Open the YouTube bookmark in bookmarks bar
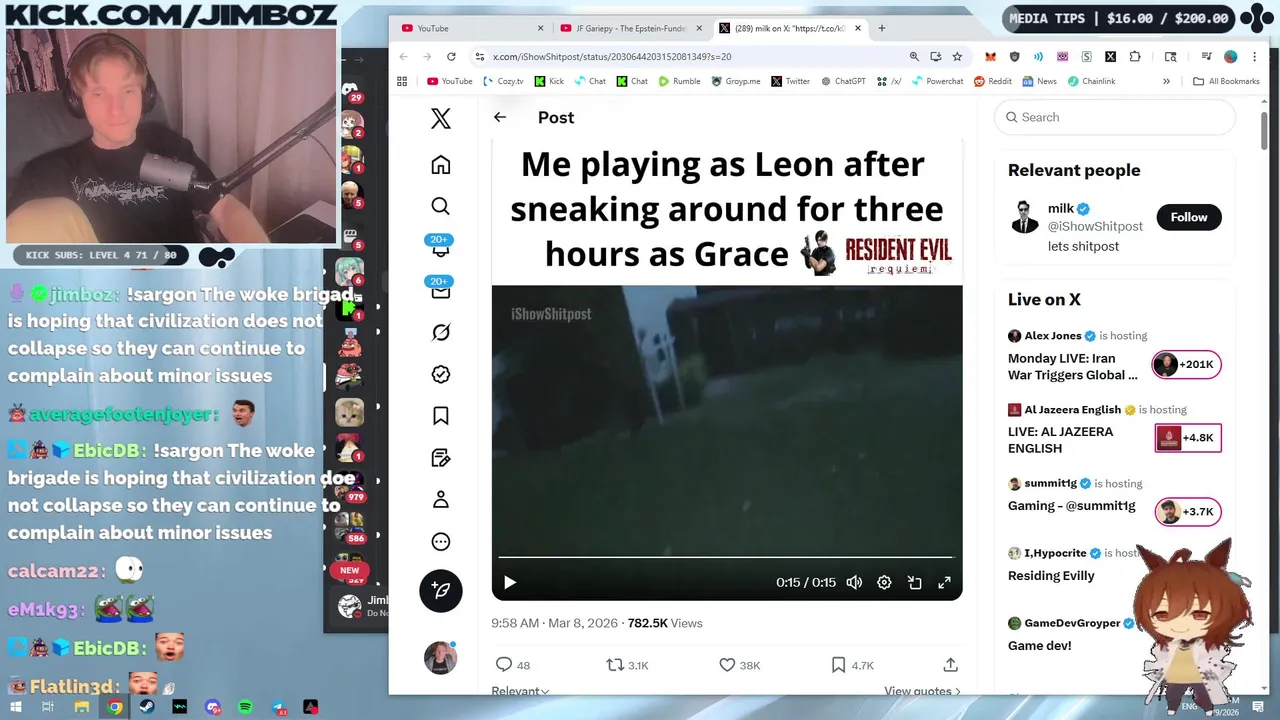This screenshot has width=1280, height=720. 449,81
